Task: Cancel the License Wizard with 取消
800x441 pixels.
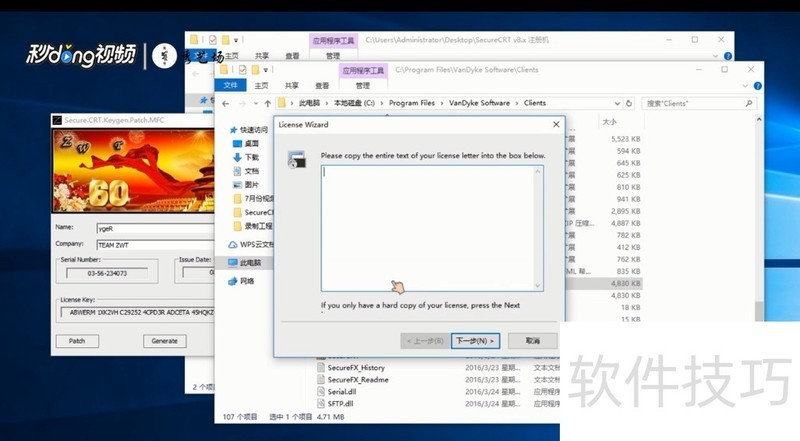Action: (533, 341)
